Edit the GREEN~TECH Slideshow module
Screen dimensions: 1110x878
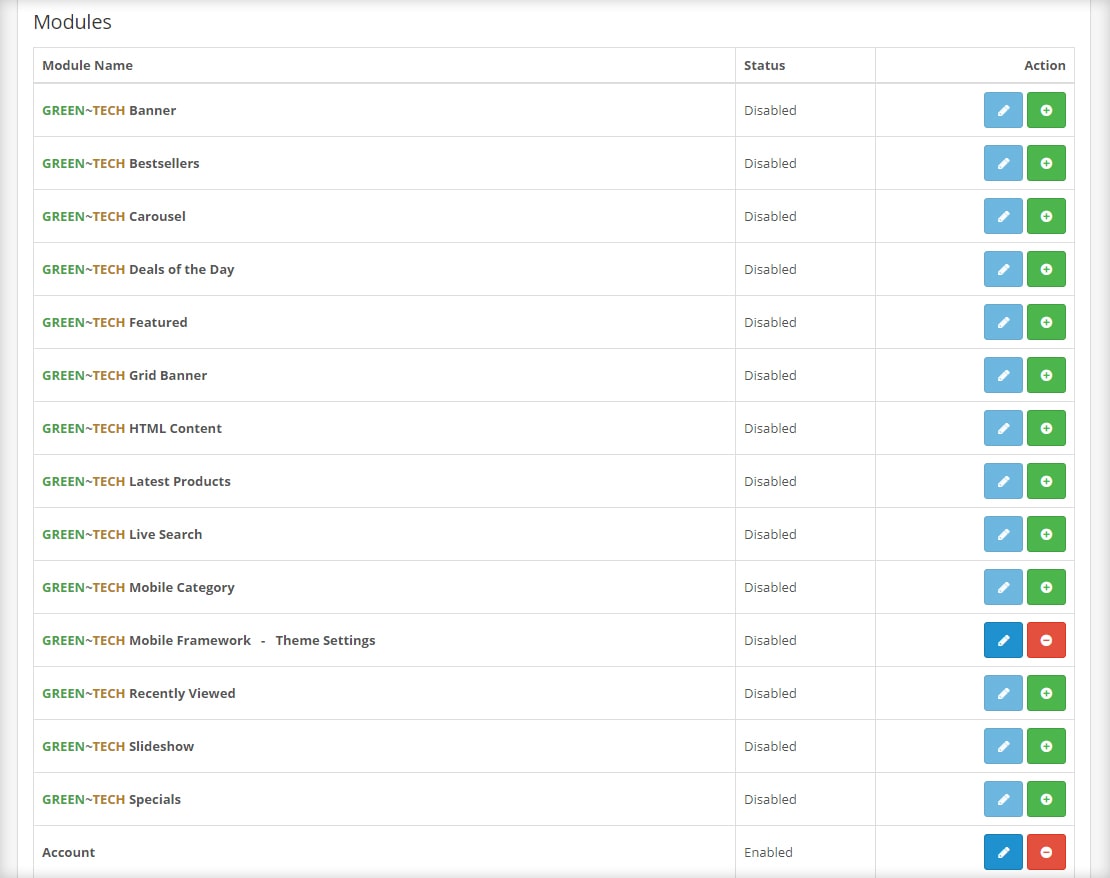(1003, 746)
